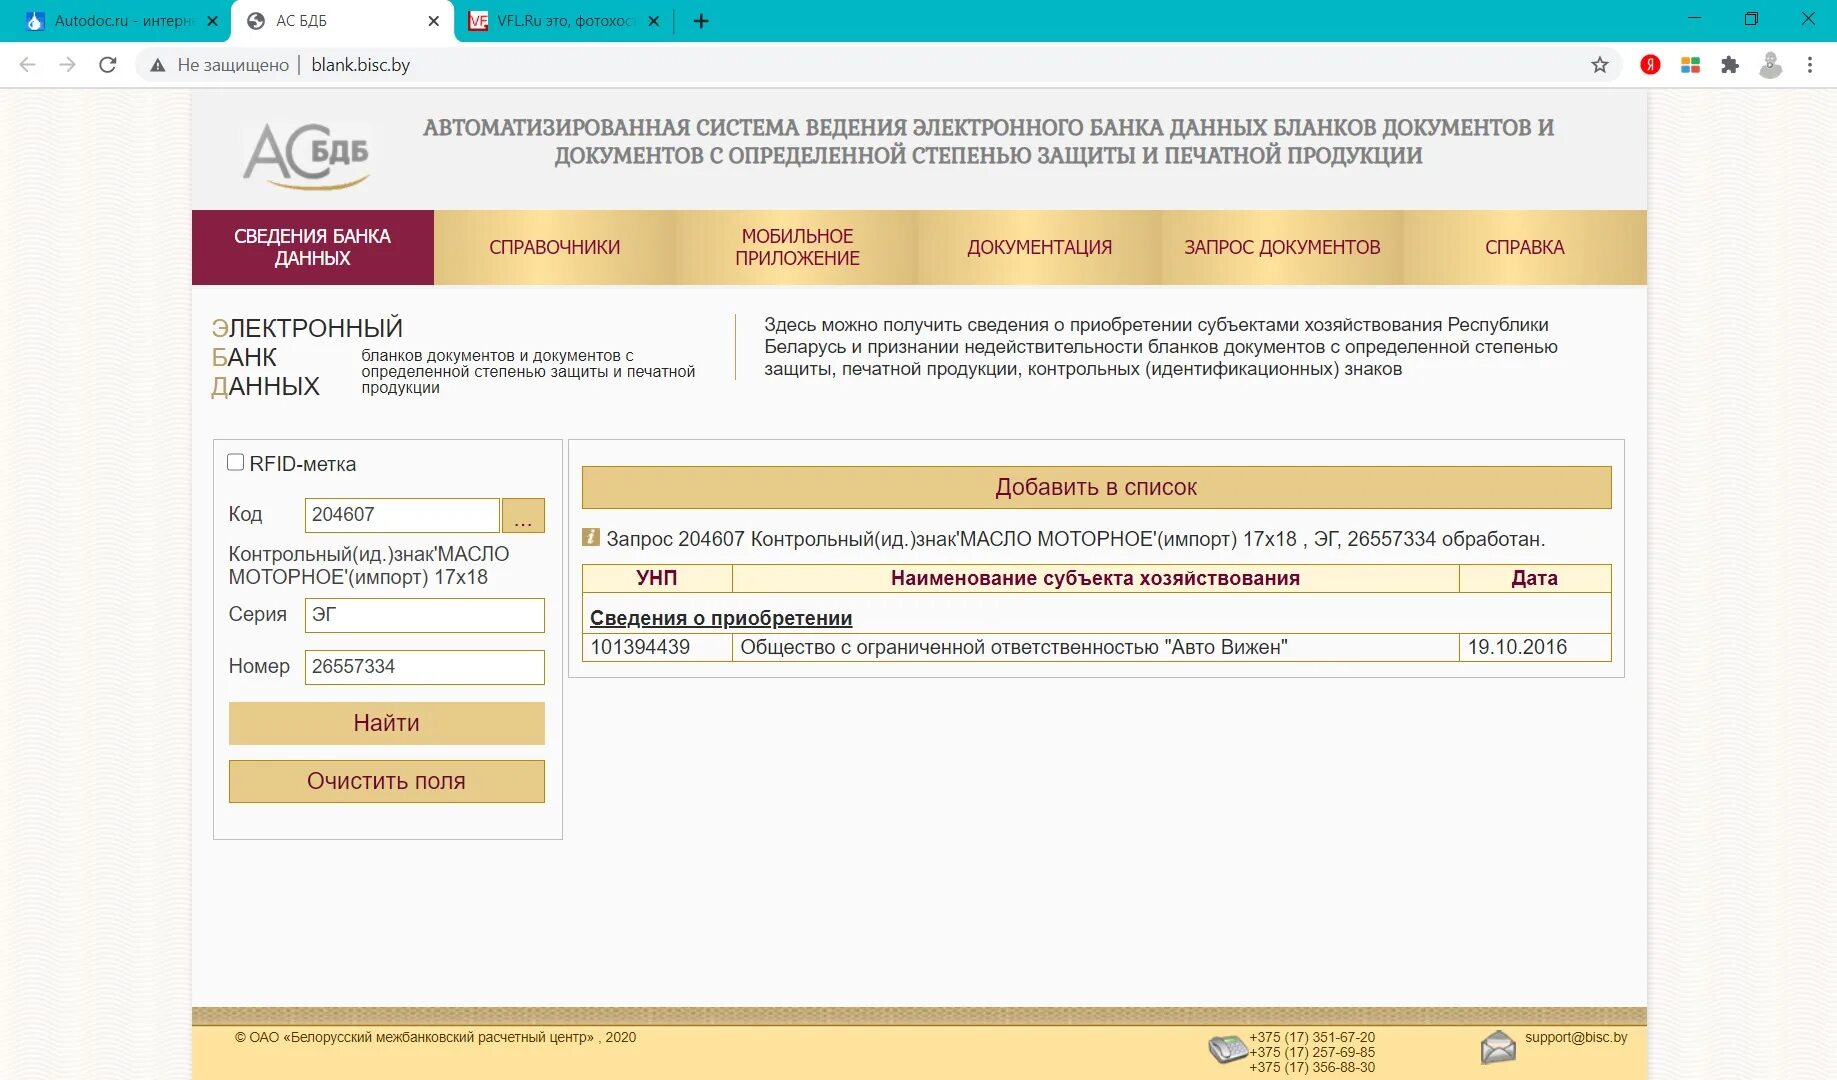Image resolution: width=1837 pixels, height=1080 pixels.
Task: Click the Найти search button
Action: (387, 723)
